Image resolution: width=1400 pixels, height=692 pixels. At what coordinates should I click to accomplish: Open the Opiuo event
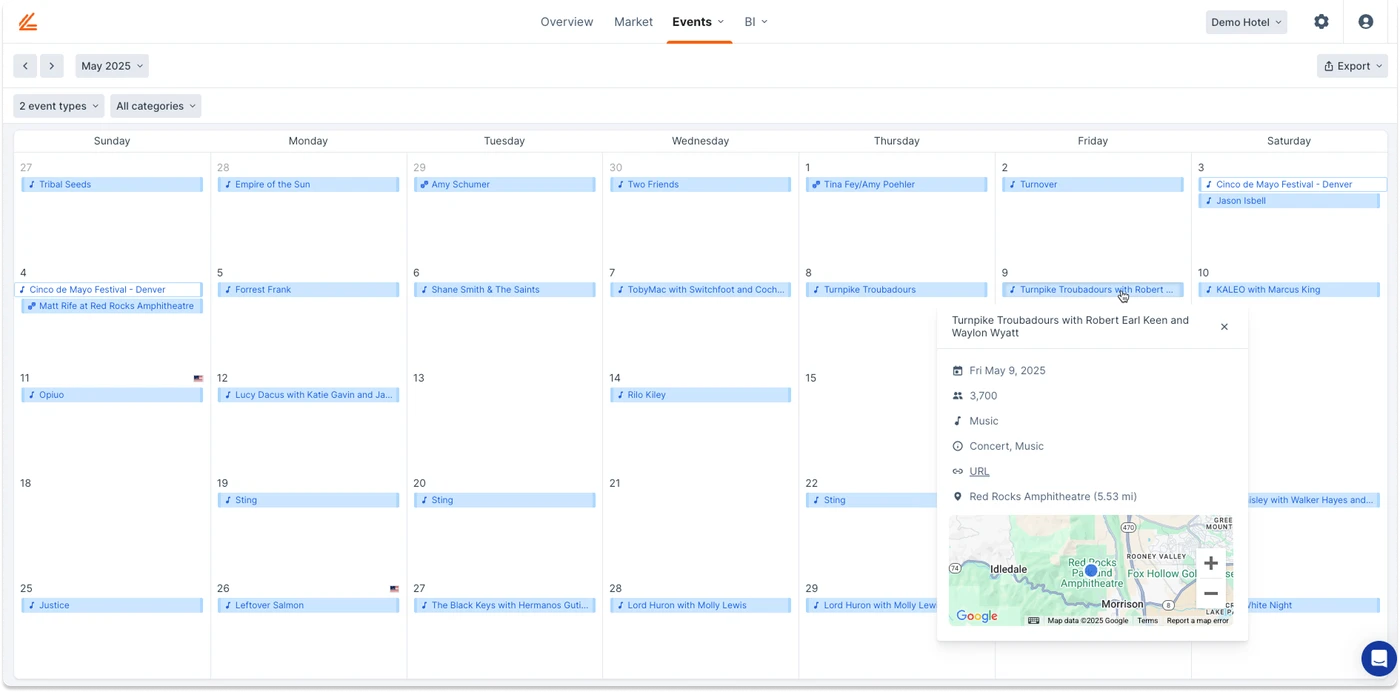coord(112,395)
